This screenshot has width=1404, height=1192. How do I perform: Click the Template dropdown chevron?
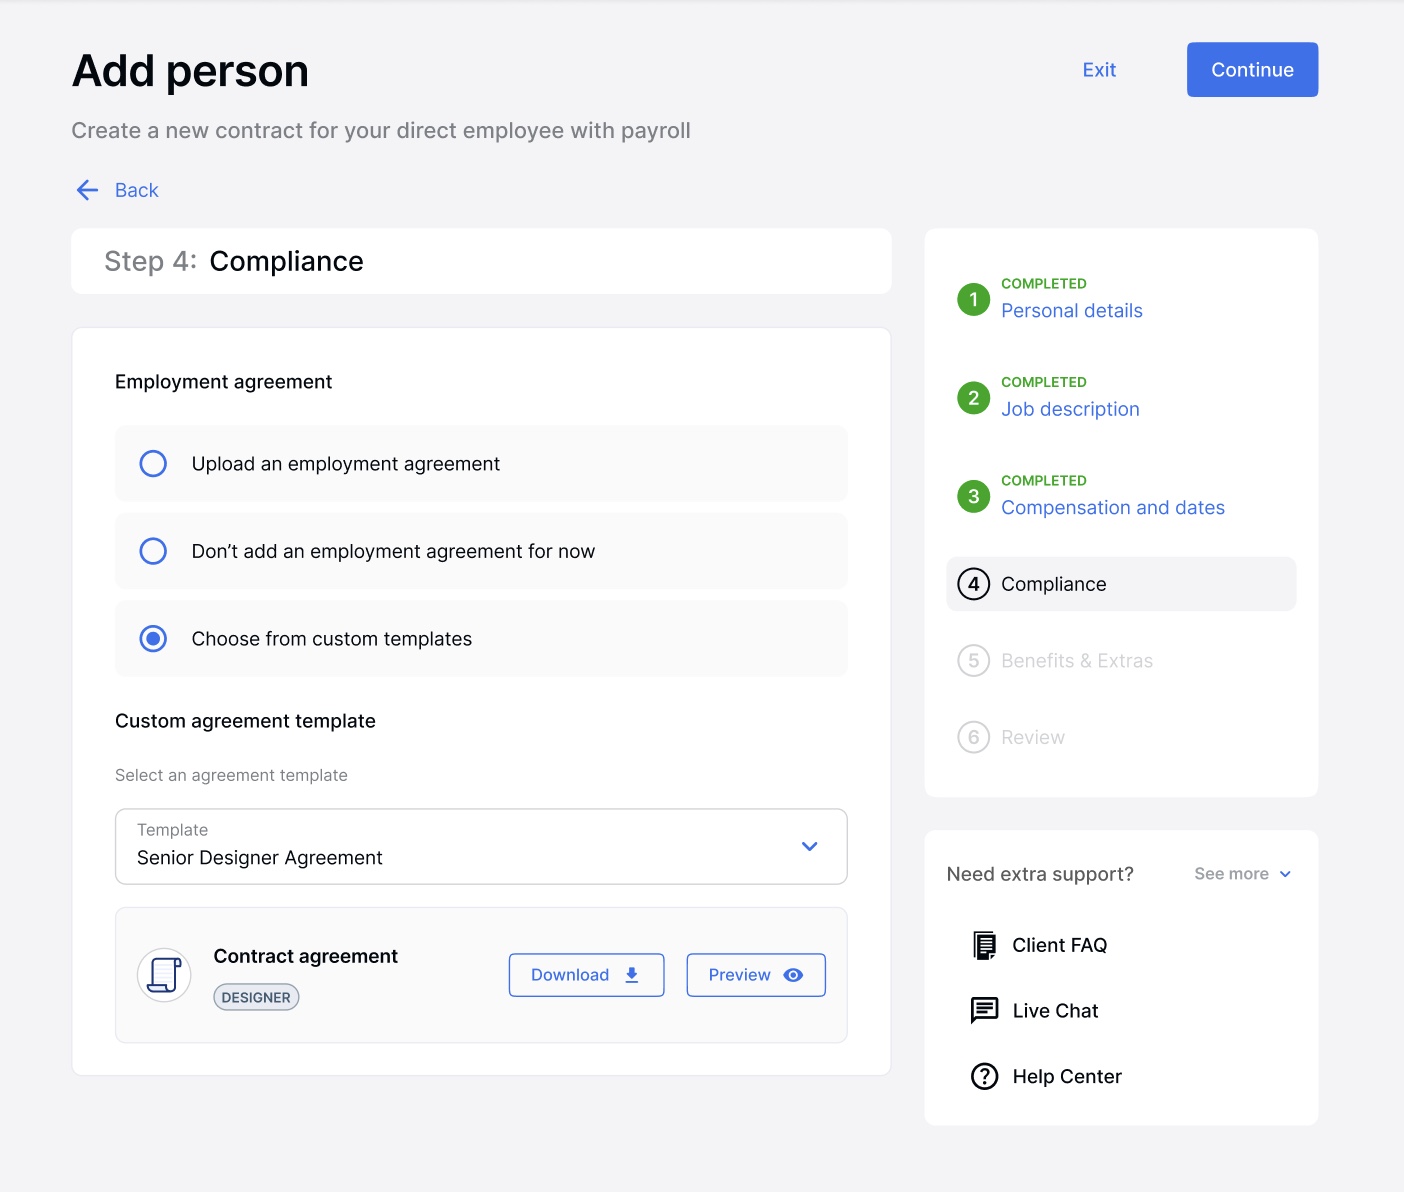point(810,846)
